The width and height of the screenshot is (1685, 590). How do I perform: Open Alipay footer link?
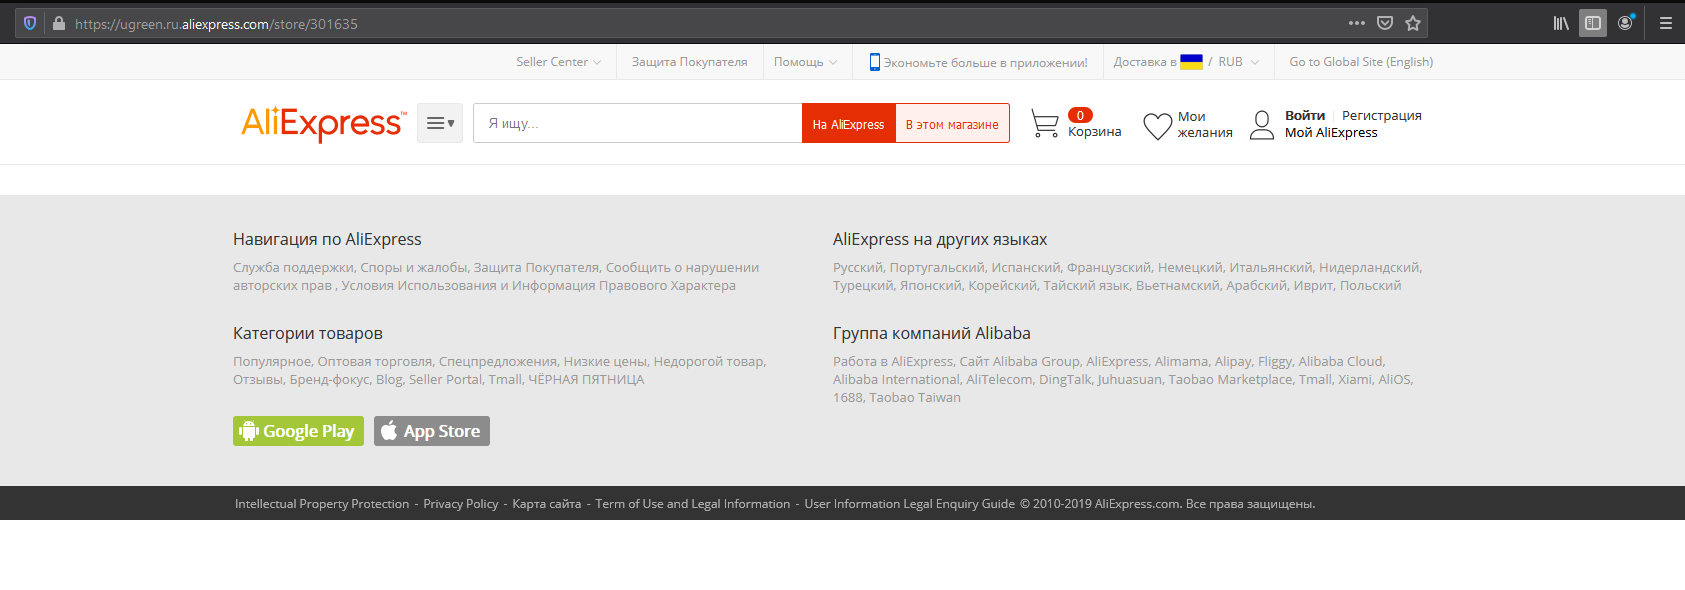click(1233, 362)
